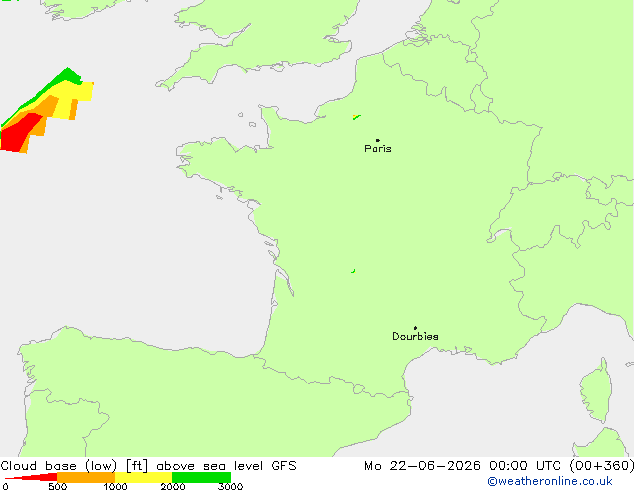634x490 pixels.
Task: Click the small cloud patch northwest of Paris
Action: tap(356, 117)
